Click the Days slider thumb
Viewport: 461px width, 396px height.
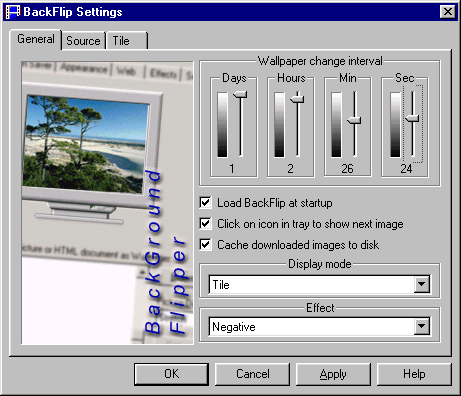240,95
